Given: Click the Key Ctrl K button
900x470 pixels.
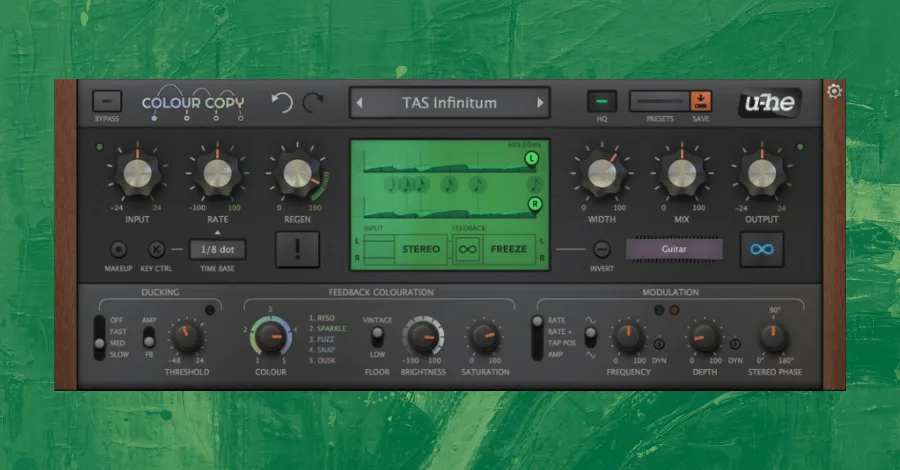Looking at the screenshot, I should click(x=157, y=249).
